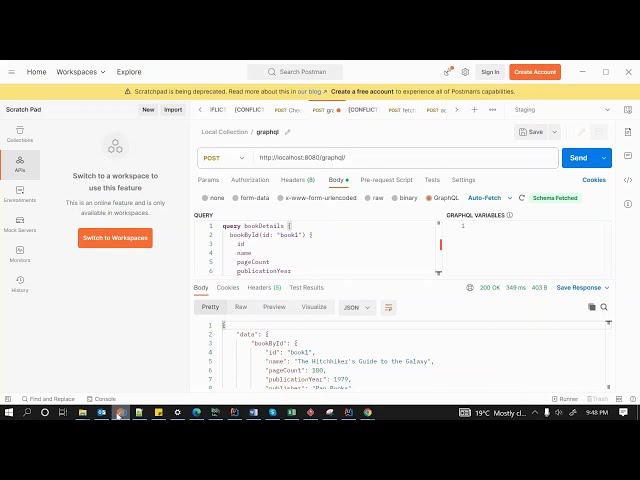Switch to the Authorization tab
Viewport: 640px width, 480px height.
pos(250,180)
